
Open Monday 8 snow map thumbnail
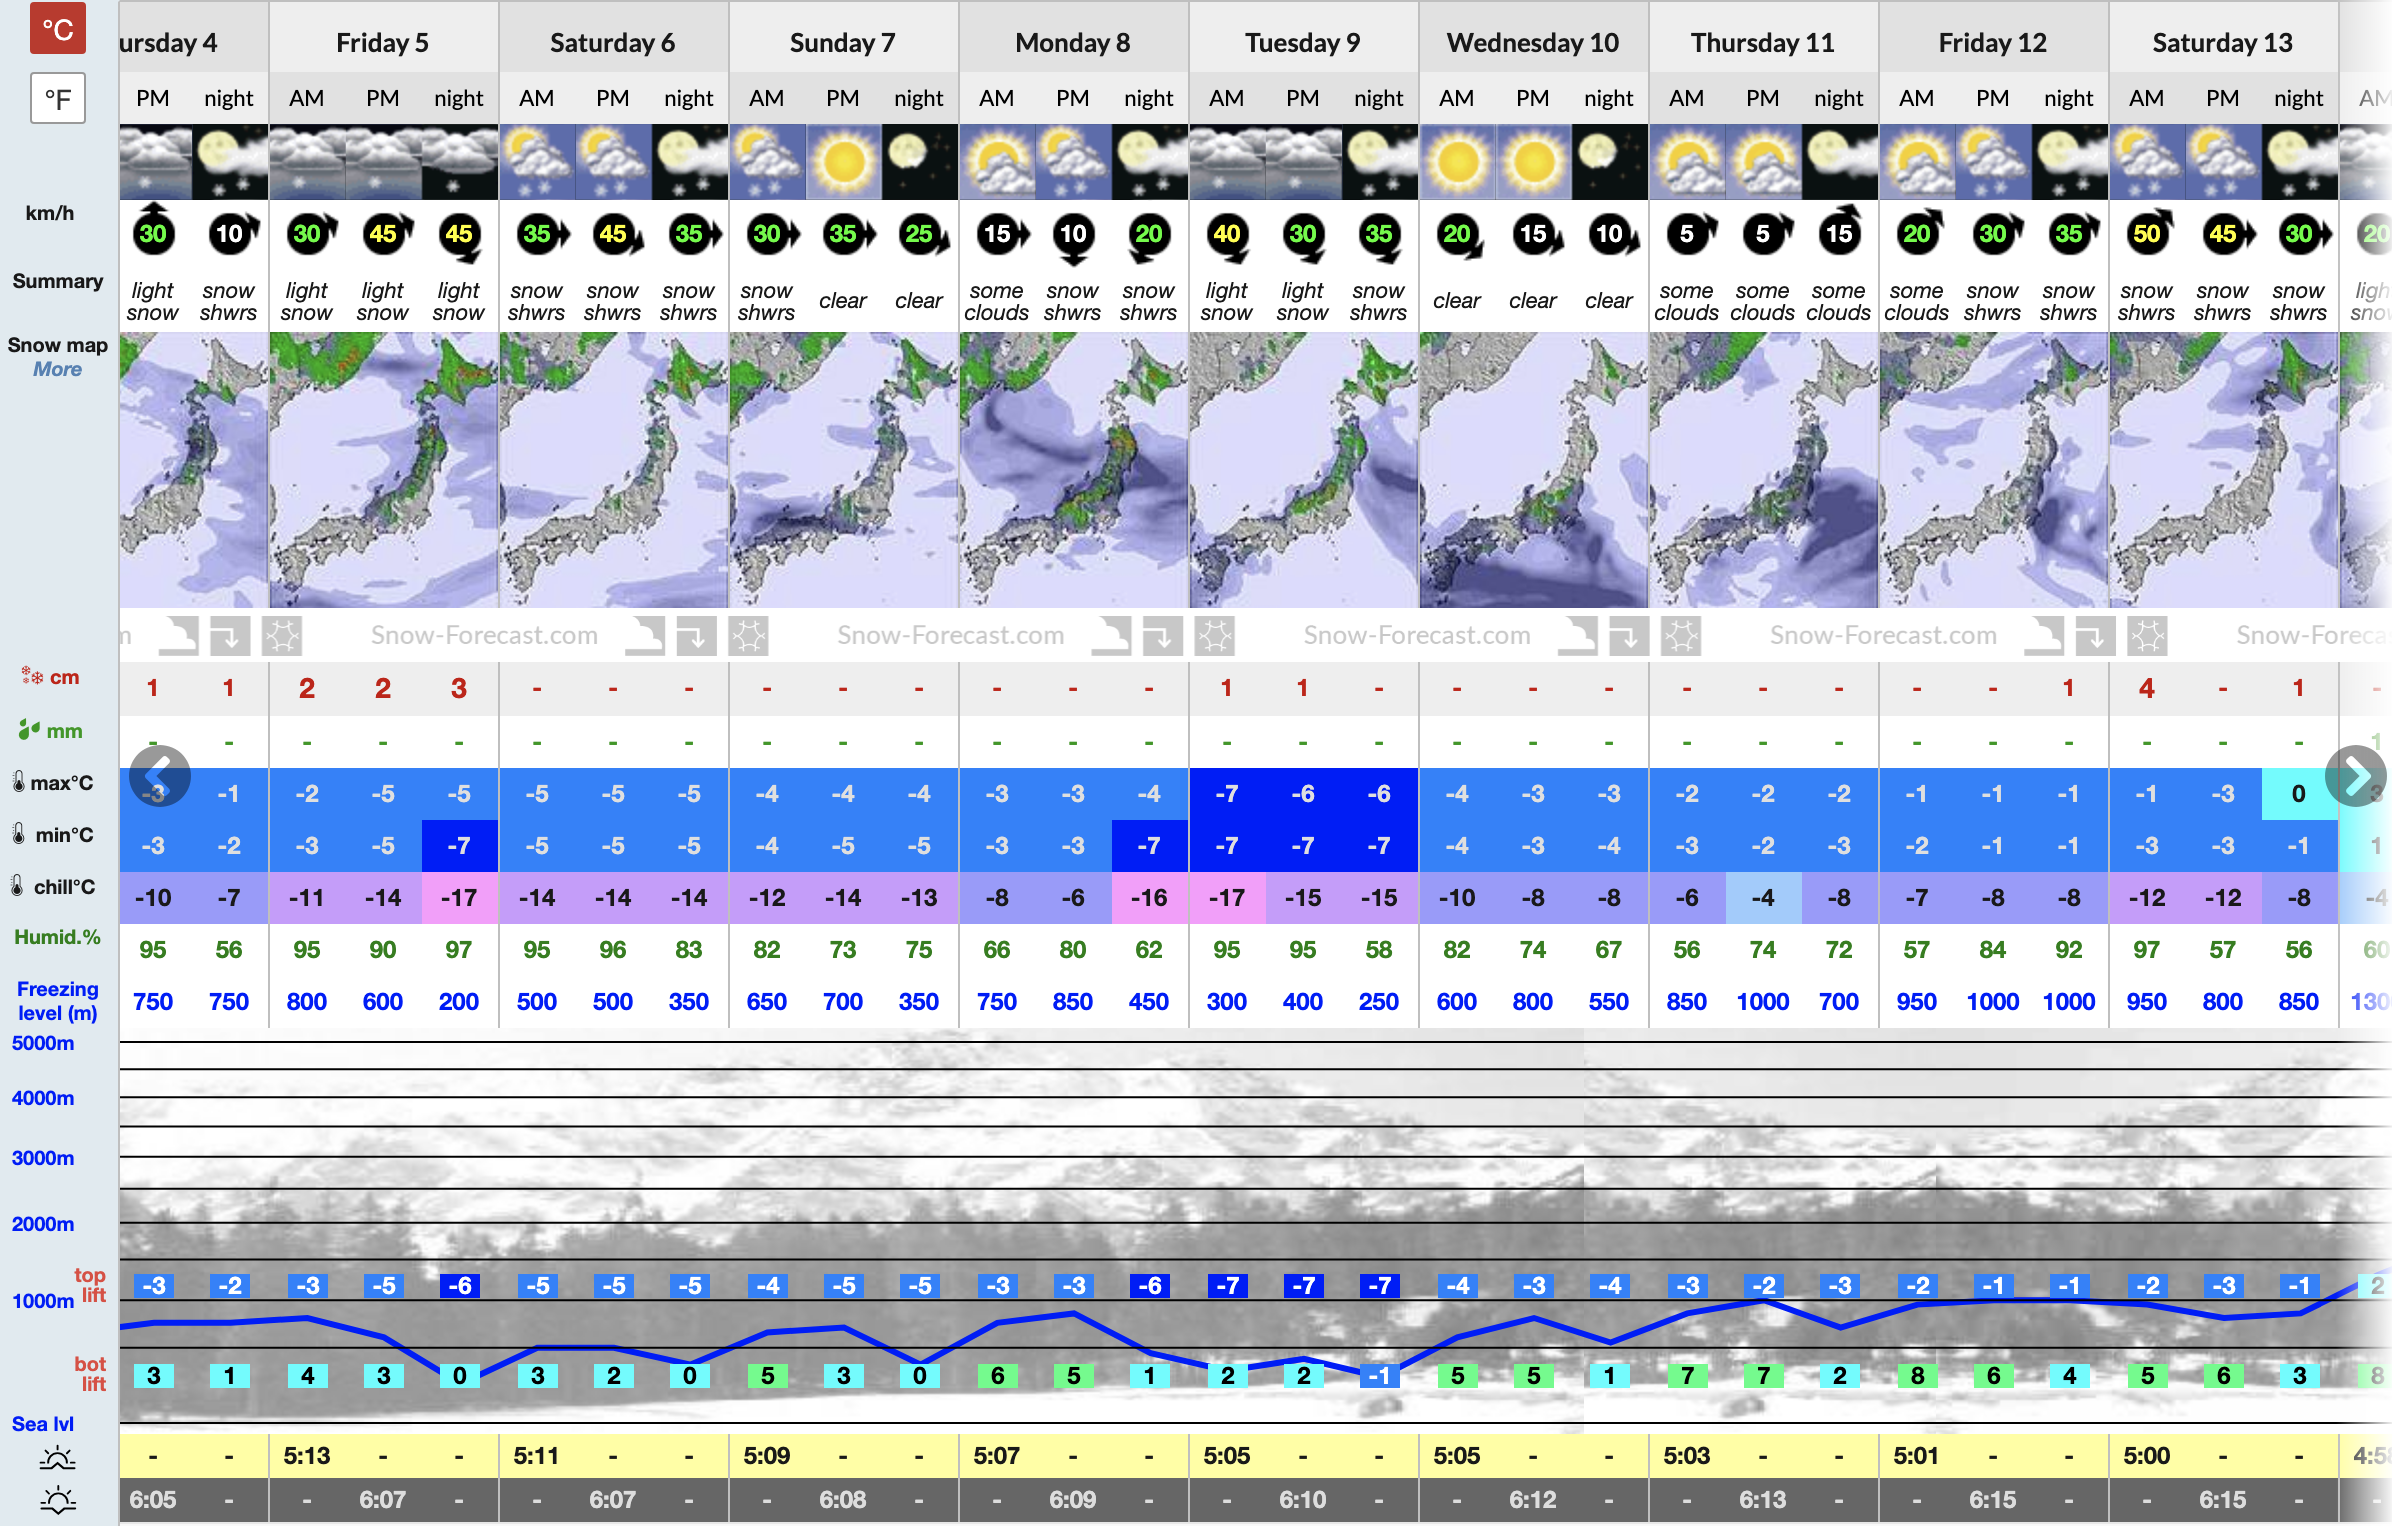coord(1073,470)
